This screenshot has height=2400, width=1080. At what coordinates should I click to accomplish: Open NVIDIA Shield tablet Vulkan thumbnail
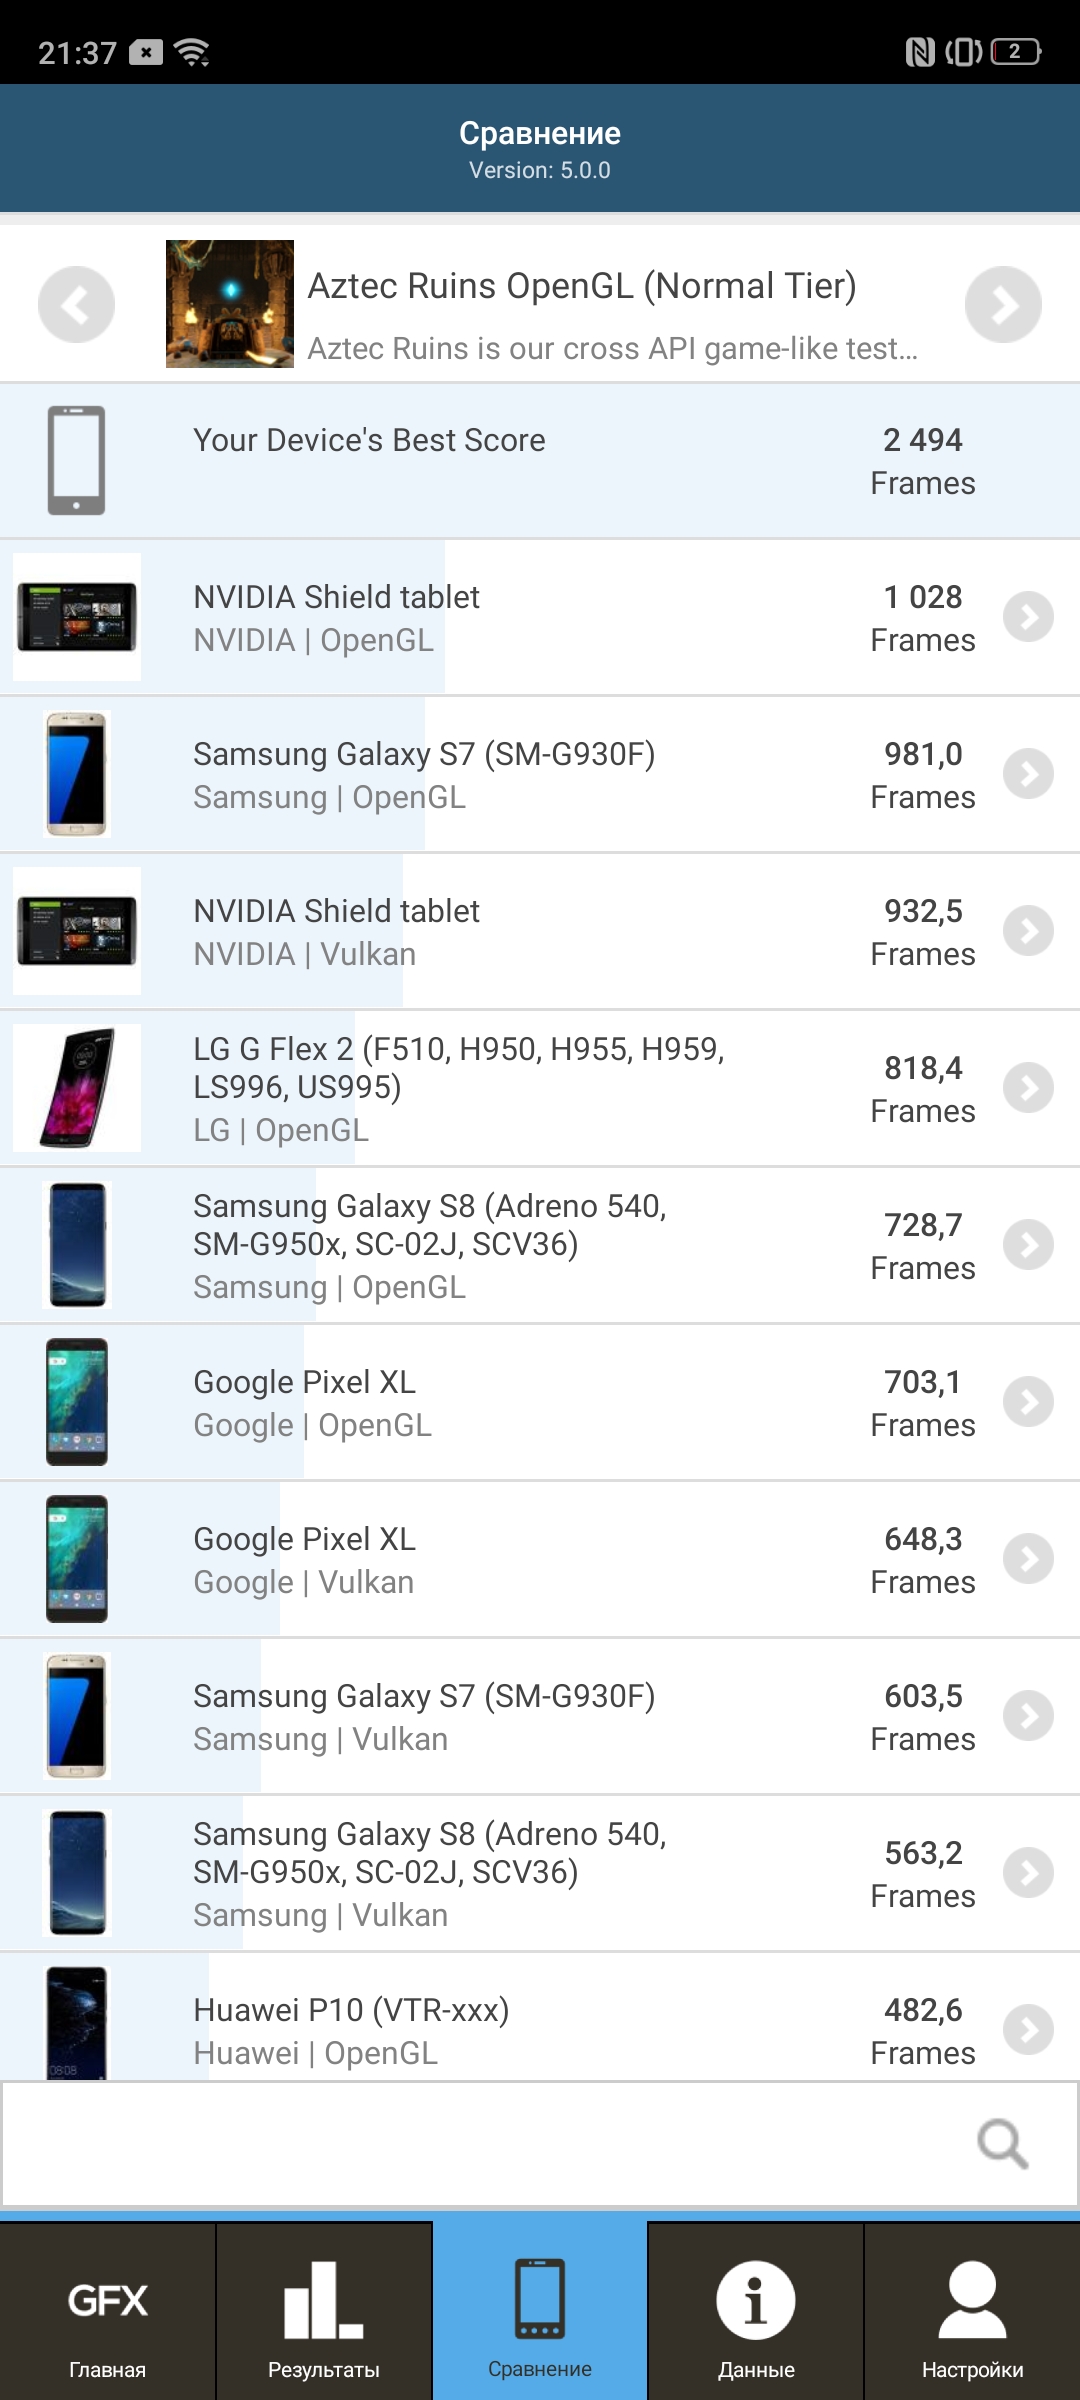77,931
